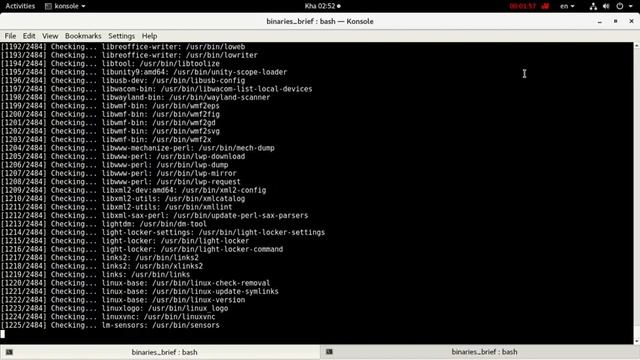Click the line with /usr/bin/lwp-mirror

coord(119,173)
